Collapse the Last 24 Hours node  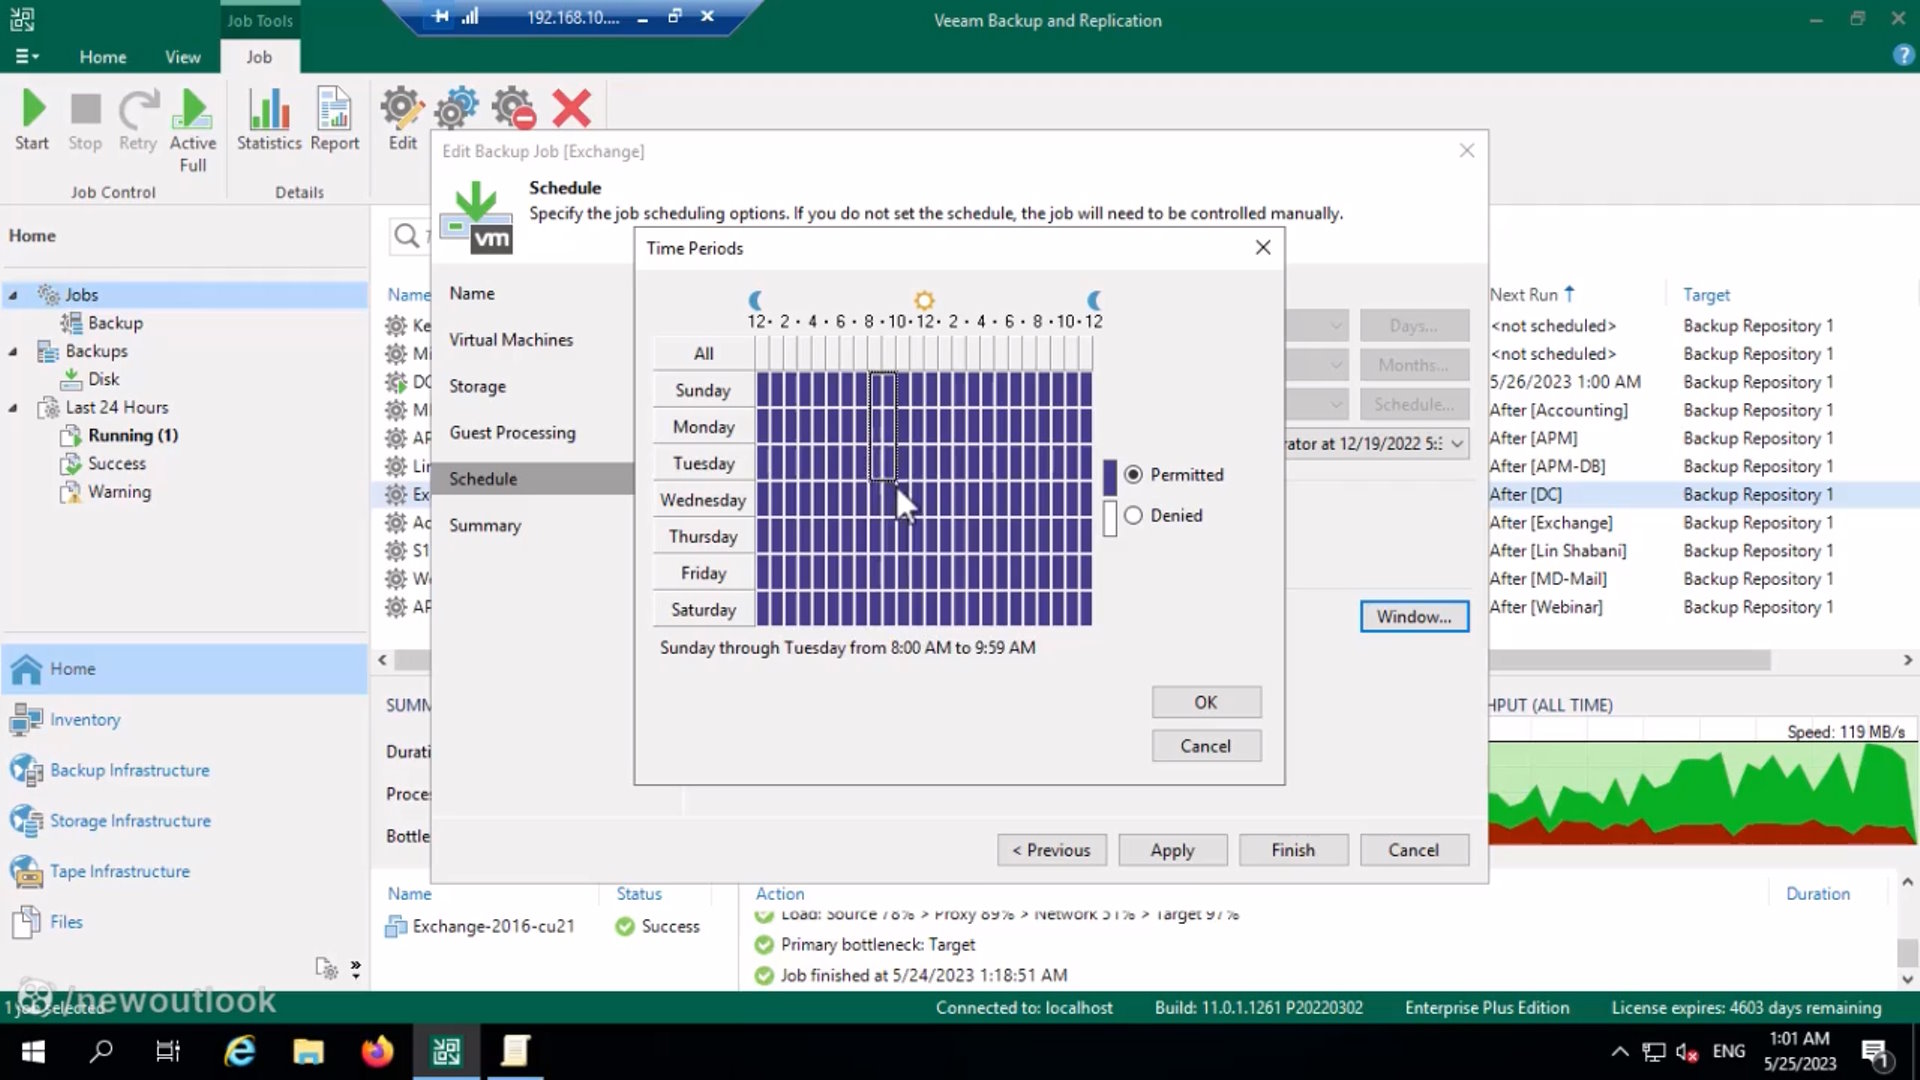[13, 407]
